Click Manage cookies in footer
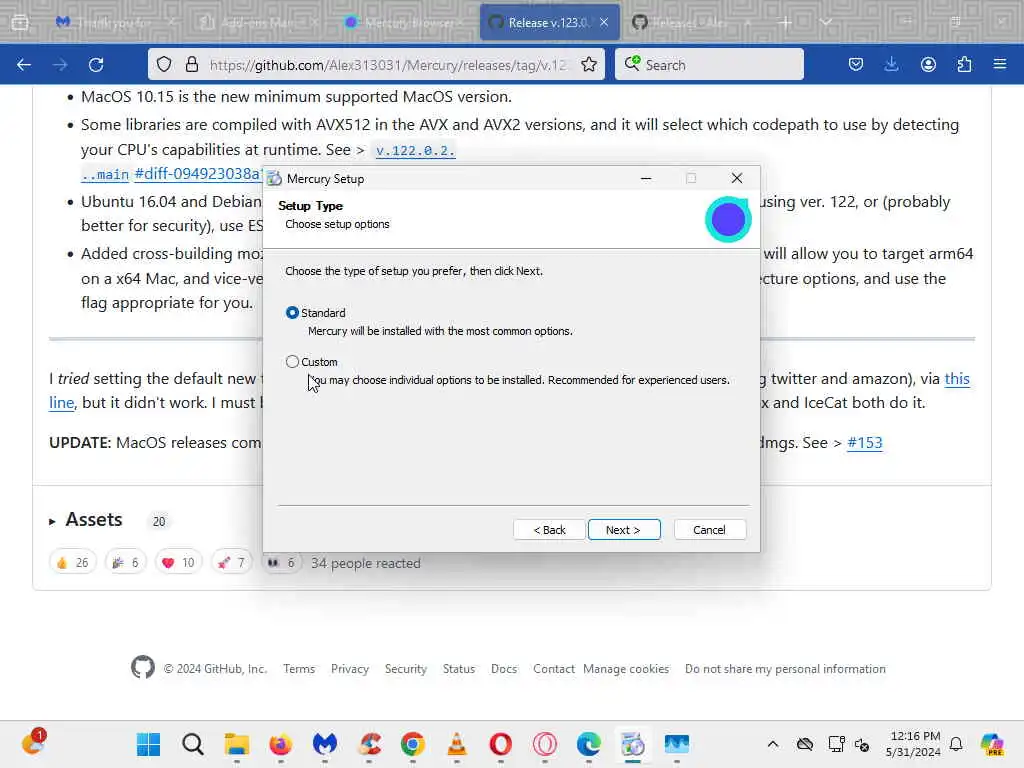 pos(626,669)
